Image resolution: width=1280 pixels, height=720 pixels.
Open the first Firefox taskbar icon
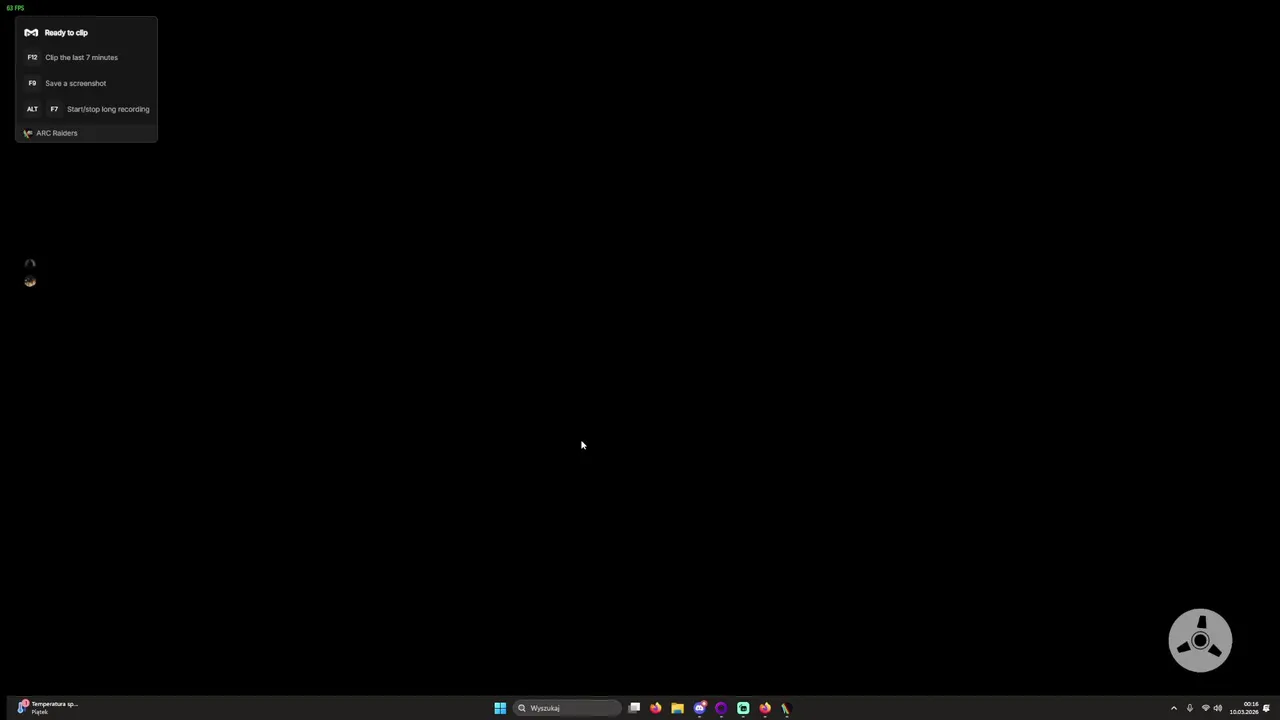(x=656, y=708)
